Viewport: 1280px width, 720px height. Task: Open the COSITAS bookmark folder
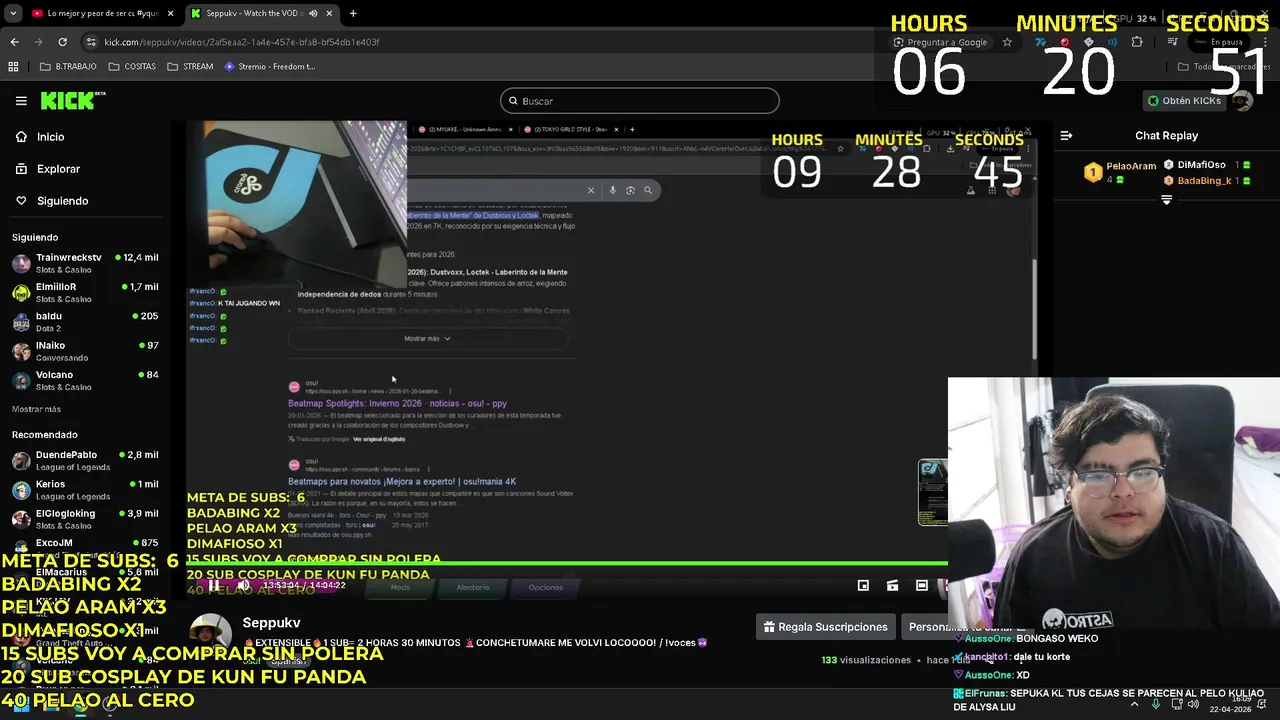[132, 66]
